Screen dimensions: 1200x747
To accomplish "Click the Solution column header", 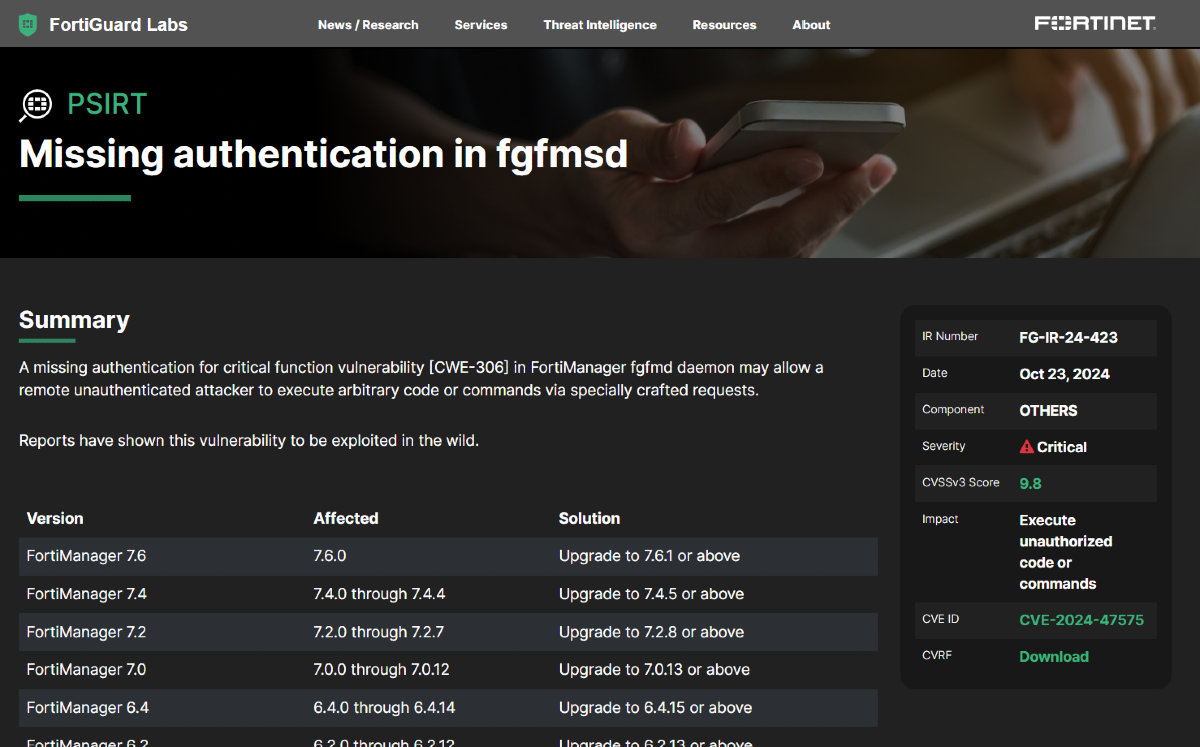I will click(589, 518).
